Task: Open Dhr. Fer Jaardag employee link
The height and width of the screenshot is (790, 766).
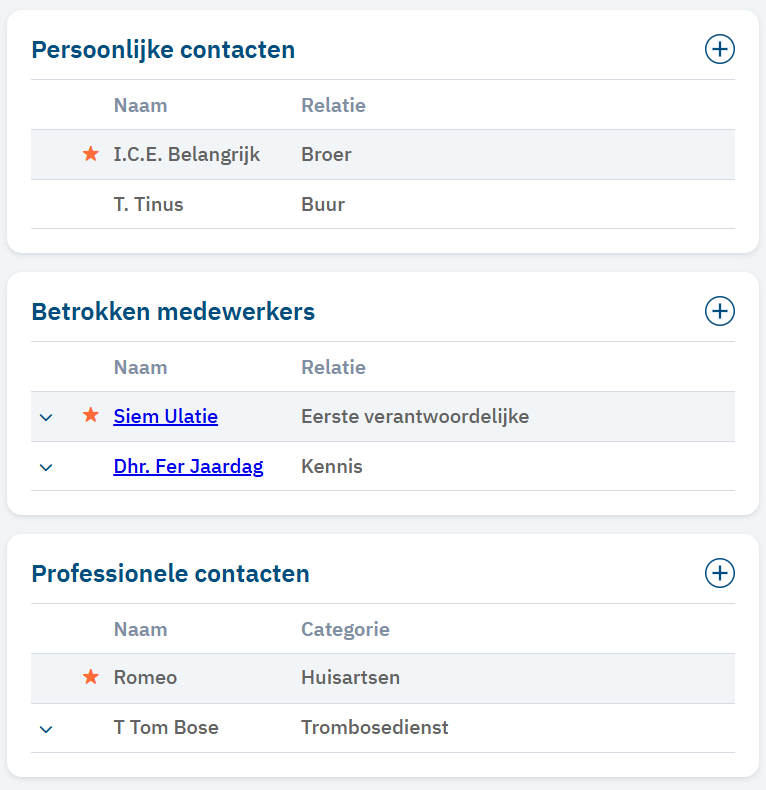Action: [x=188, y=466]
